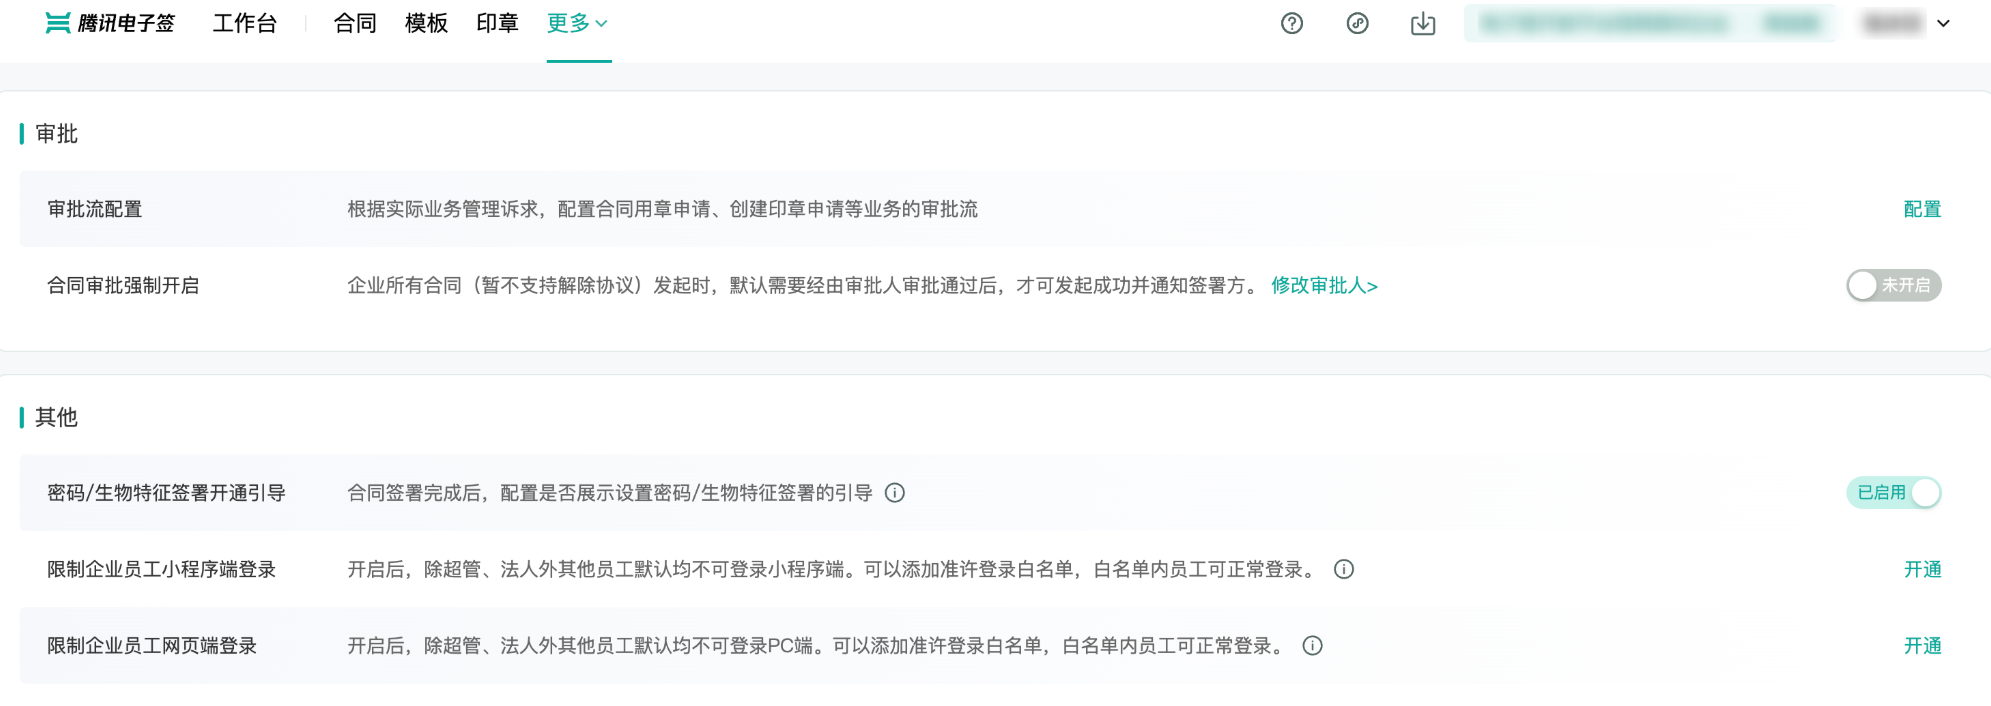Go to the 工作台 tab
The width and height of the screenshot is (1991, 706).
click(x=245, y=23)
